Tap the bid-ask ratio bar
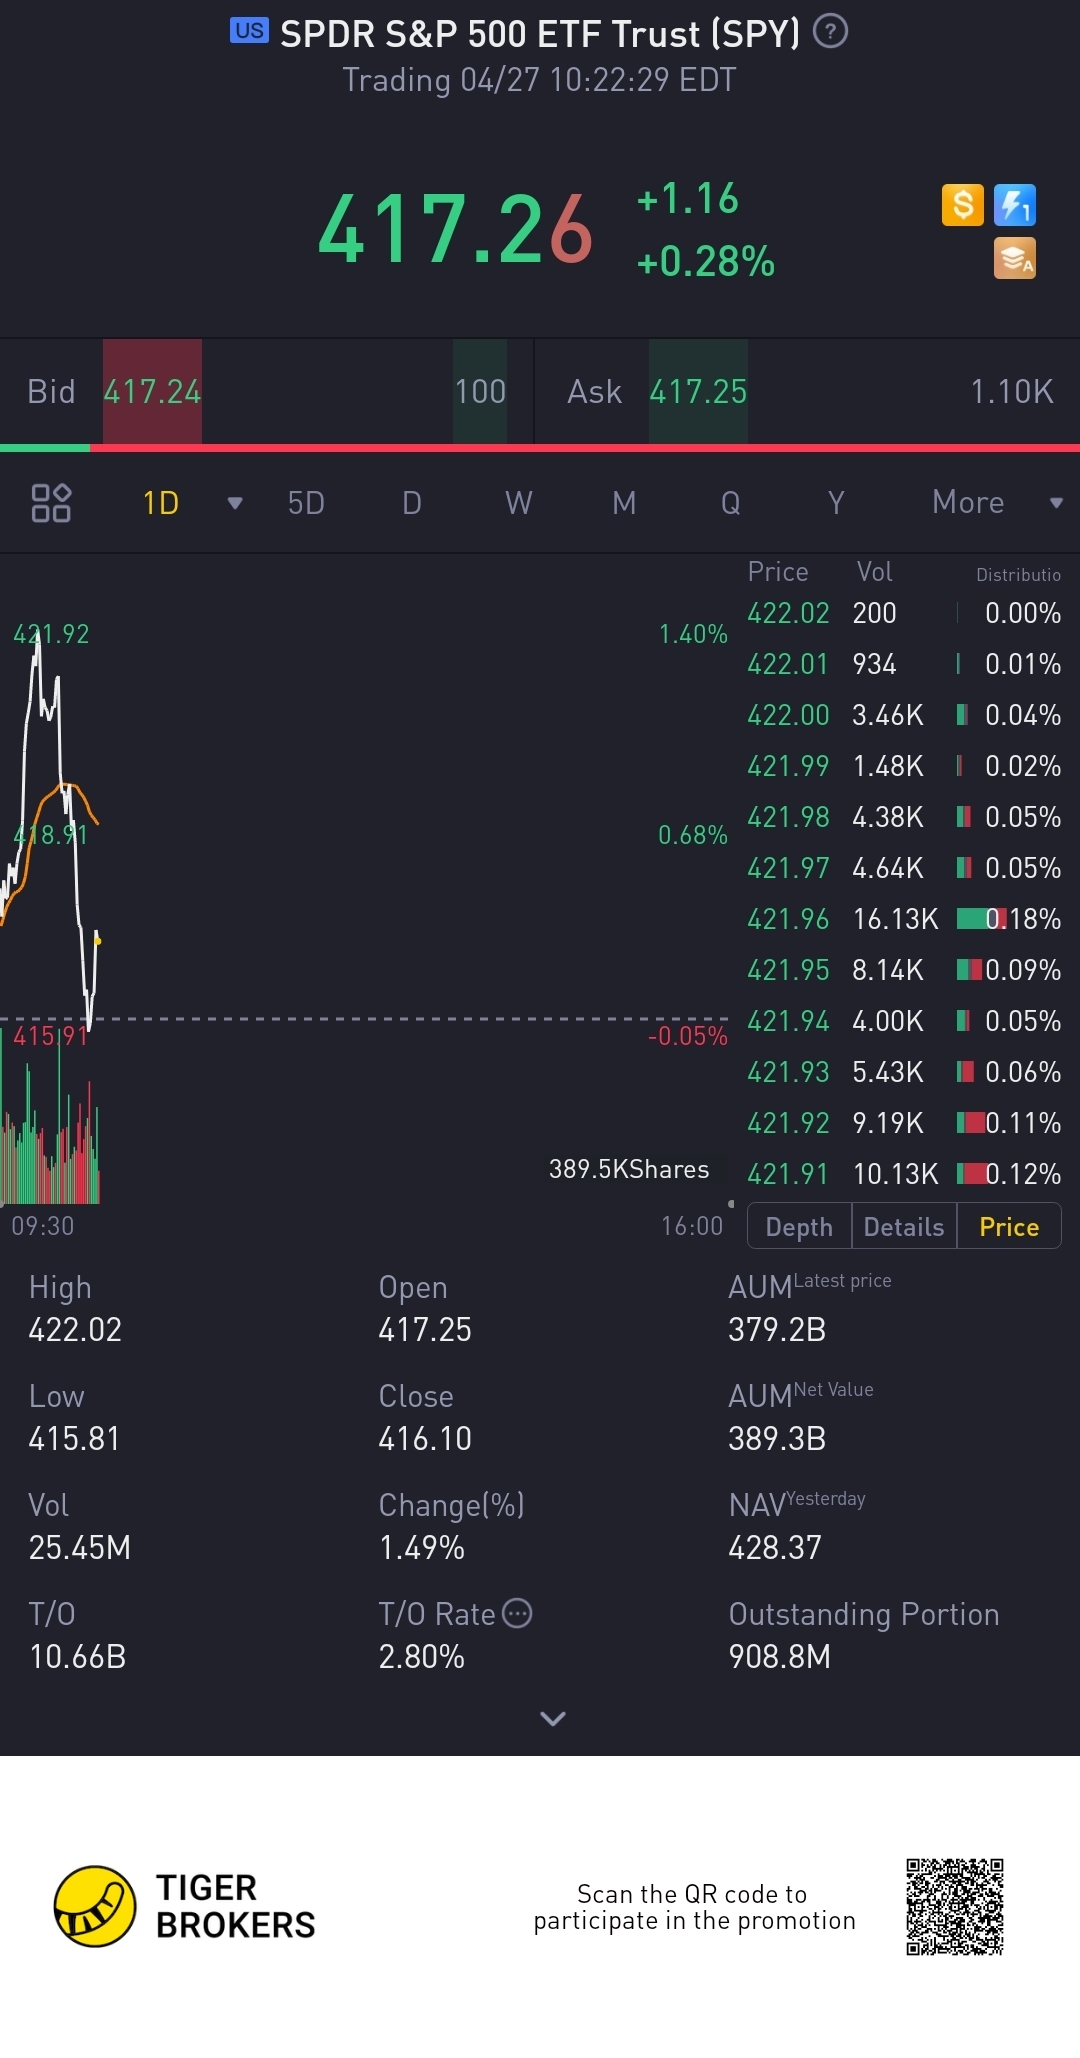 coord(540,448)
